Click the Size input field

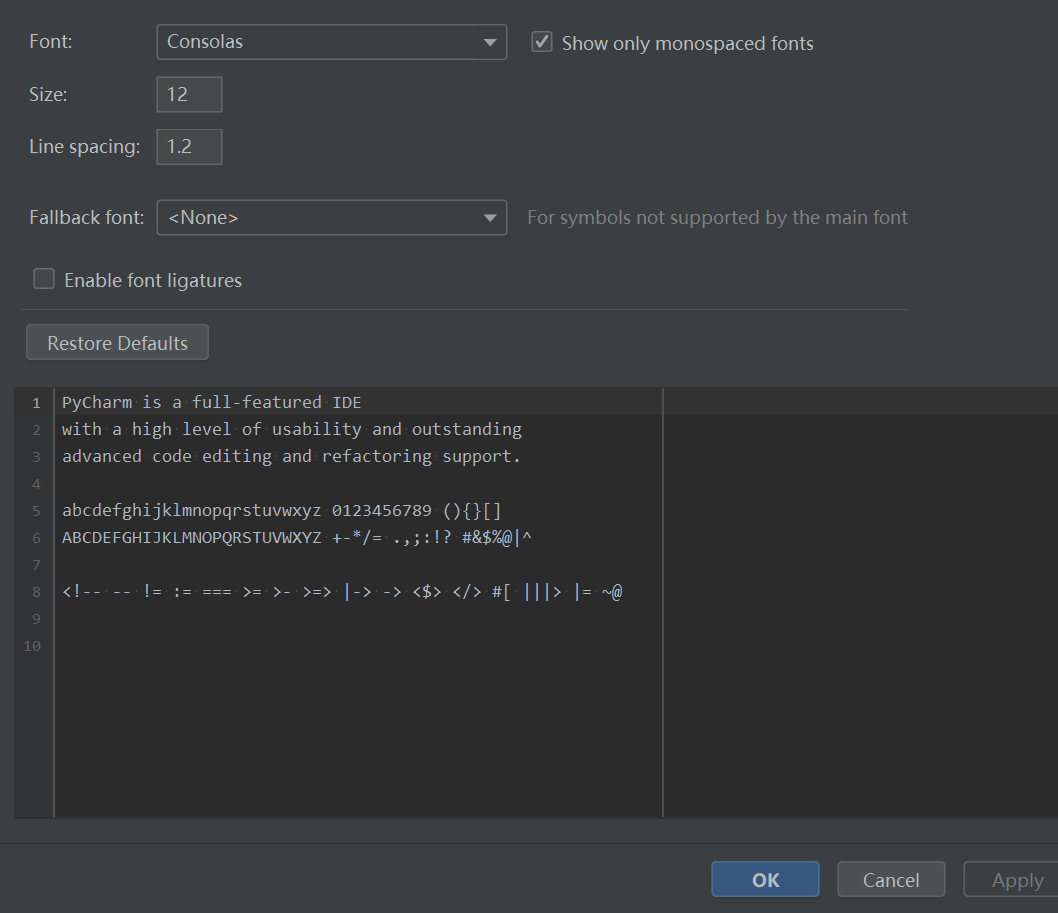pos(189,95)
